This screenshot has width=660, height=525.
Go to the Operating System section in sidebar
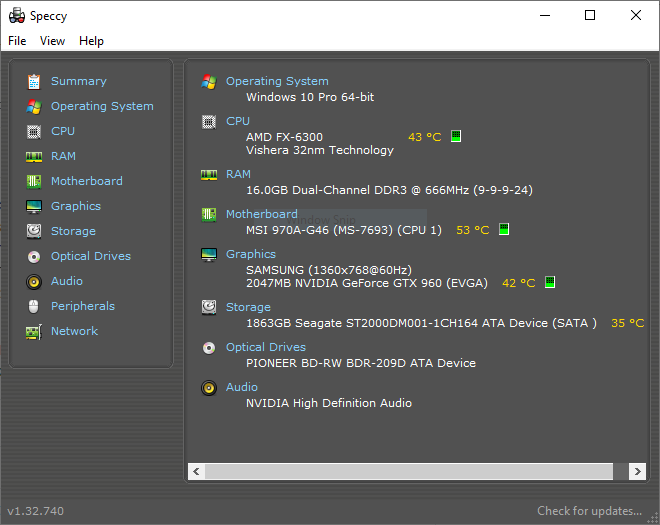click(102, 106)
